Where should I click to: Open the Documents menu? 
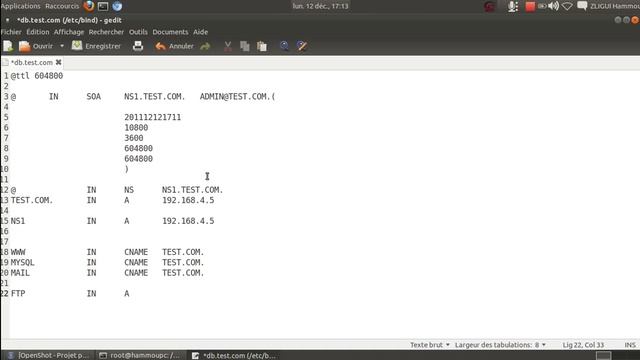(x=170, y=32)
